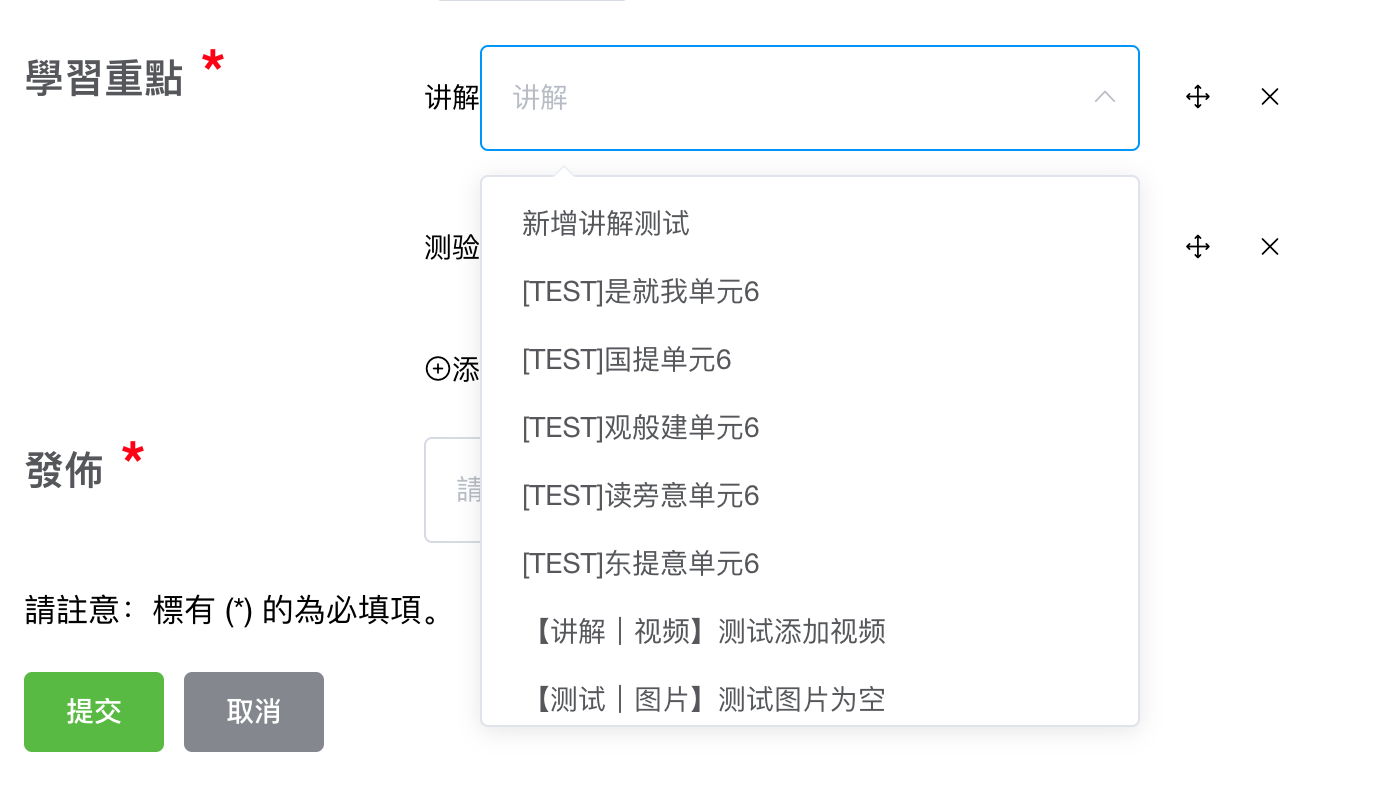Remove the 讲解 row with its X icon
Screen dimensions: 1400x788
[1270, 97]
